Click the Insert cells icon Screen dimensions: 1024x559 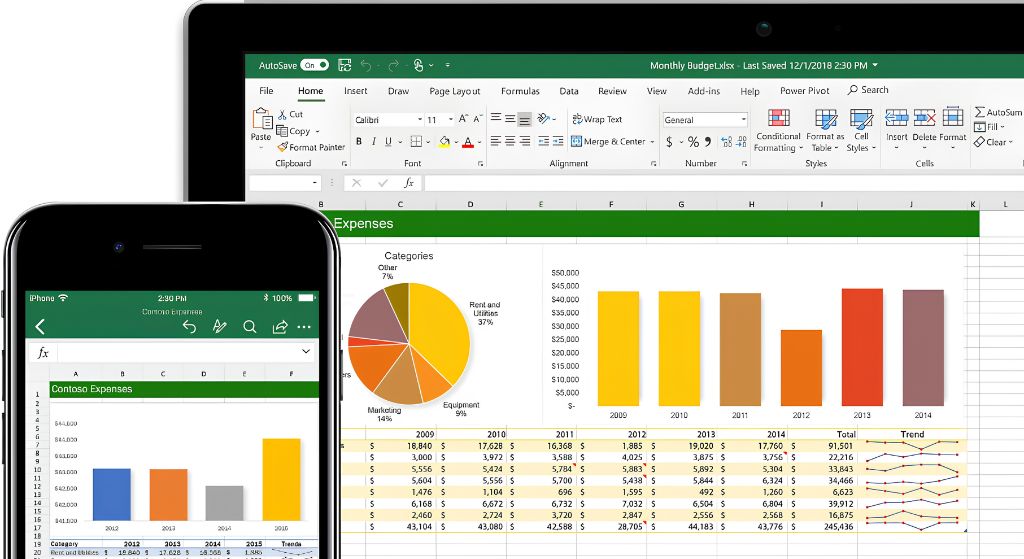(x=897, y=118)
